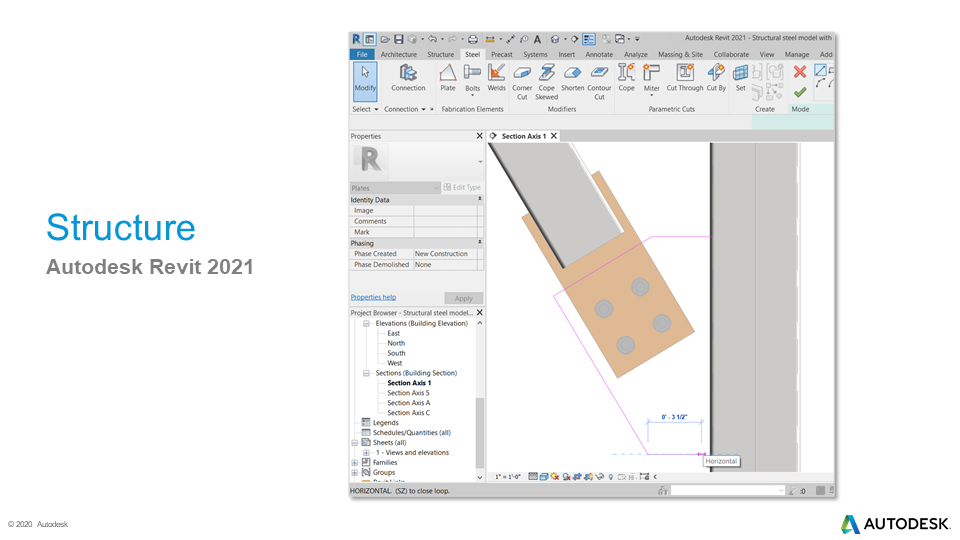Switch to the Annotate ribbon tab

click(x=599, y=54)
